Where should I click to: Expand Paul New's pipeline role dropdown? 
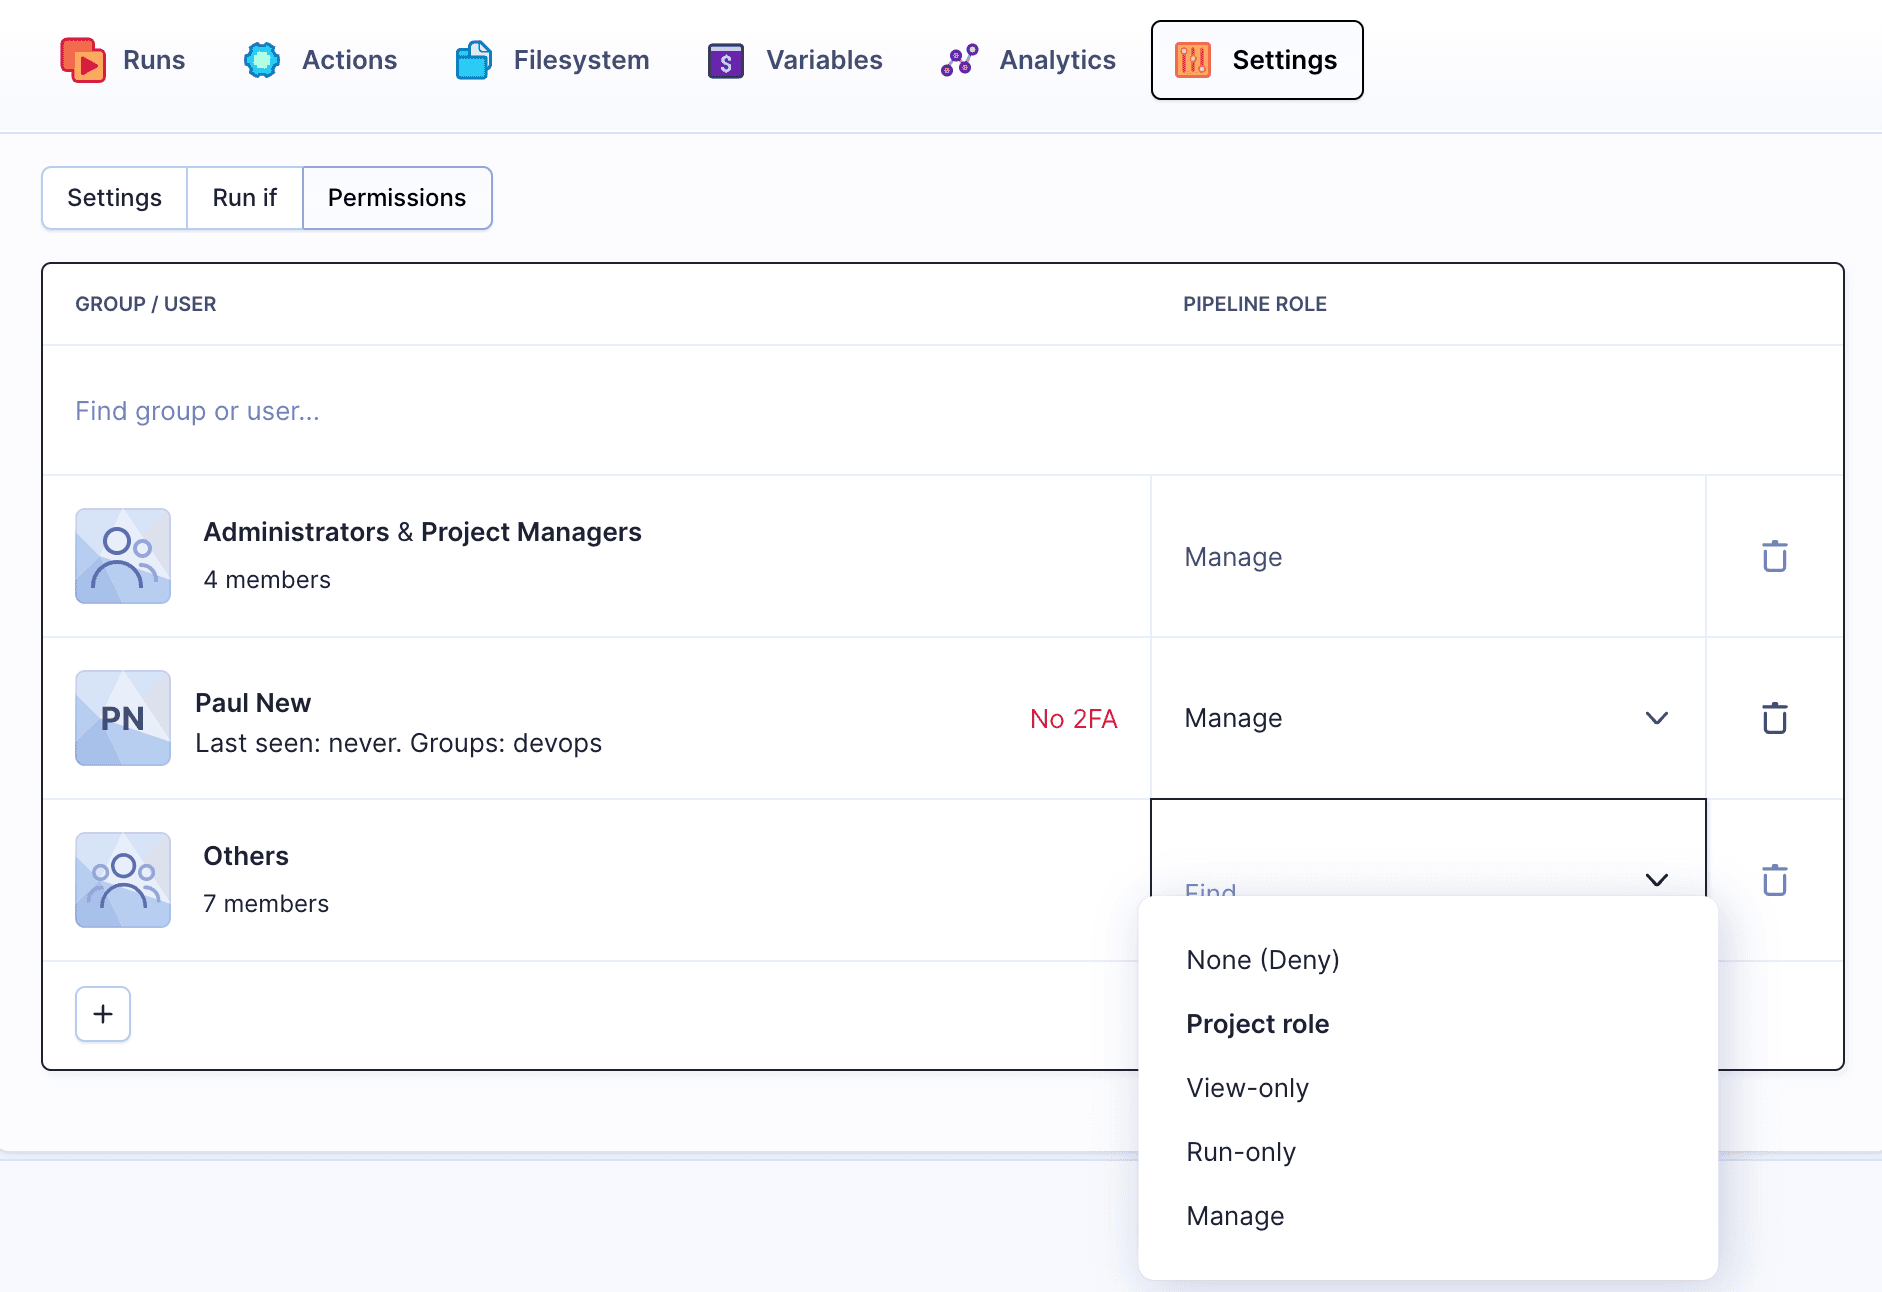1657,718
